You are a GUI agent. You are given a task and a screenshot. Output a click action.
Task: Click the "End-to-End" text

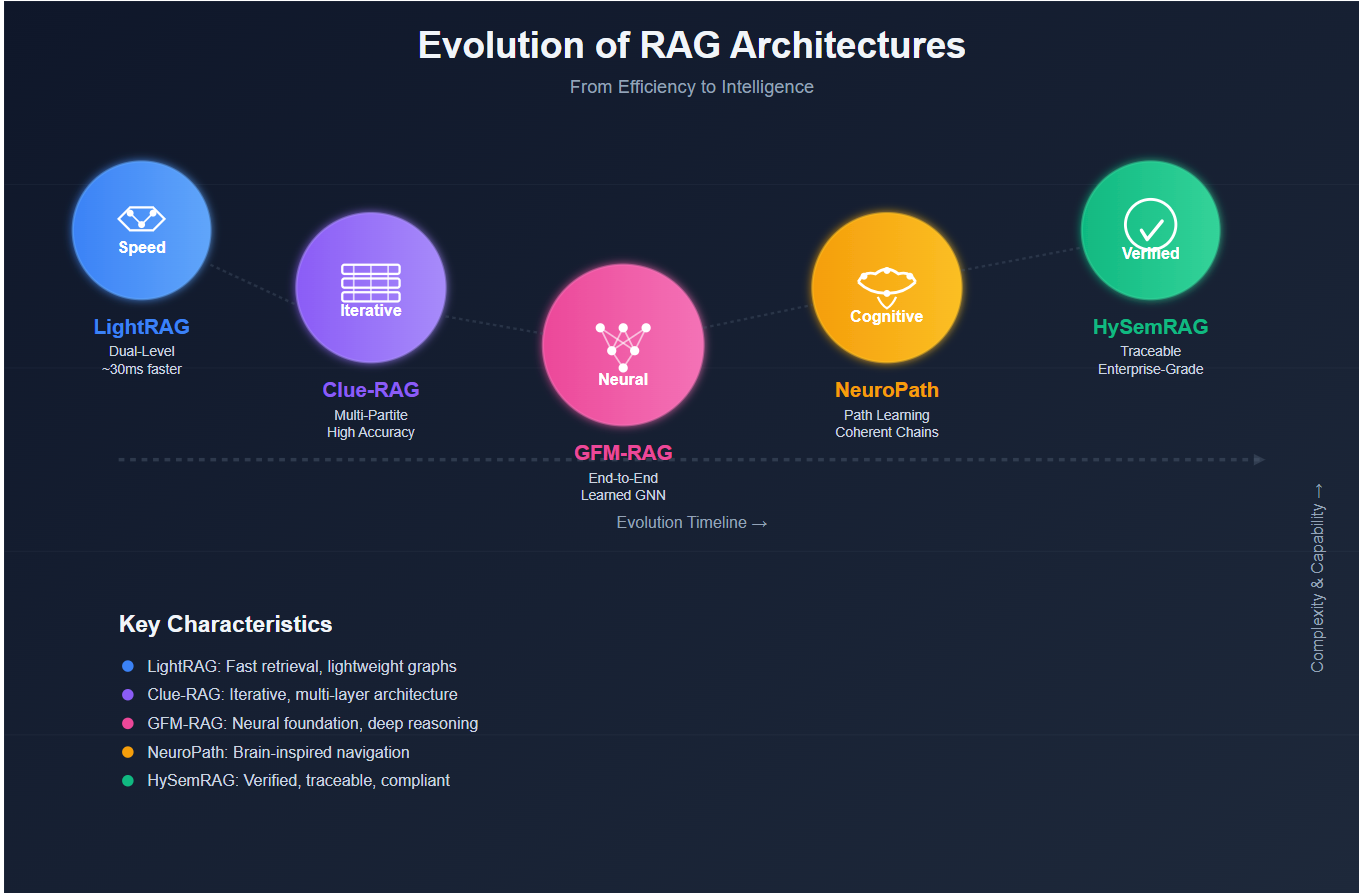623,478
